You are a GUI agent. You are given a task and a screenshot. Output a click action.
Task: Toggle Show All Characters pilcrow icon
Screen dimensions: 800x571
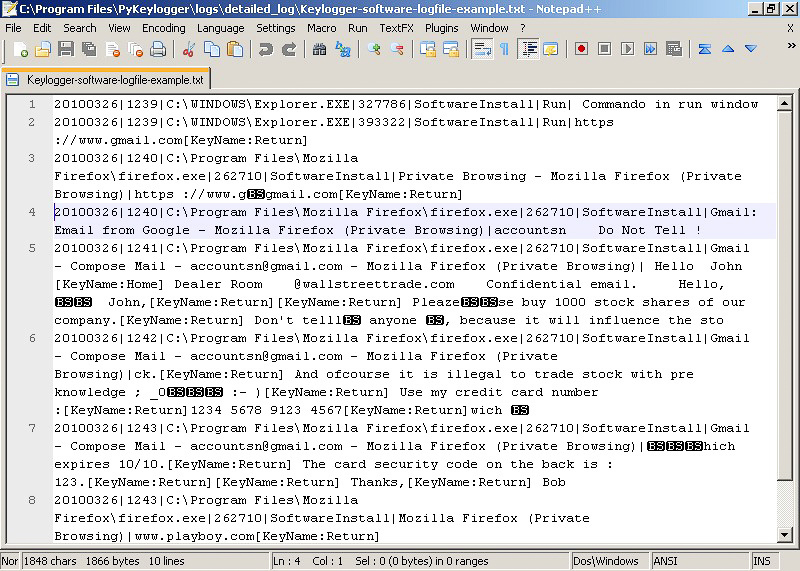pyautogui.click(x=504, y=49)
